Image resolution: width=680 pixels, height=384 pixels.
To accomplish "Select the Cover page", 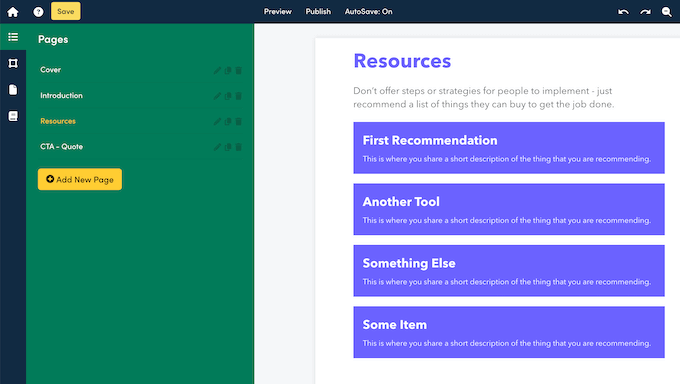I will click(50, 69).
